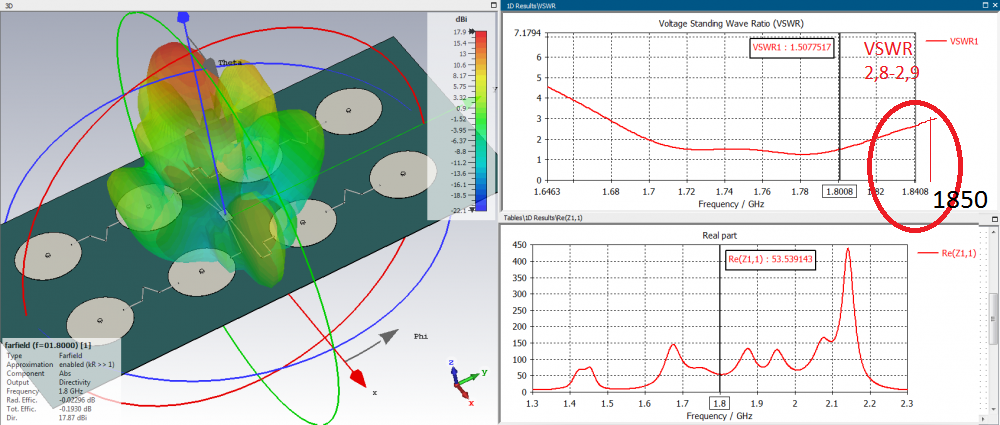Click the farfield (f=01.8000) [1] heading

click(x=48, y=345)
